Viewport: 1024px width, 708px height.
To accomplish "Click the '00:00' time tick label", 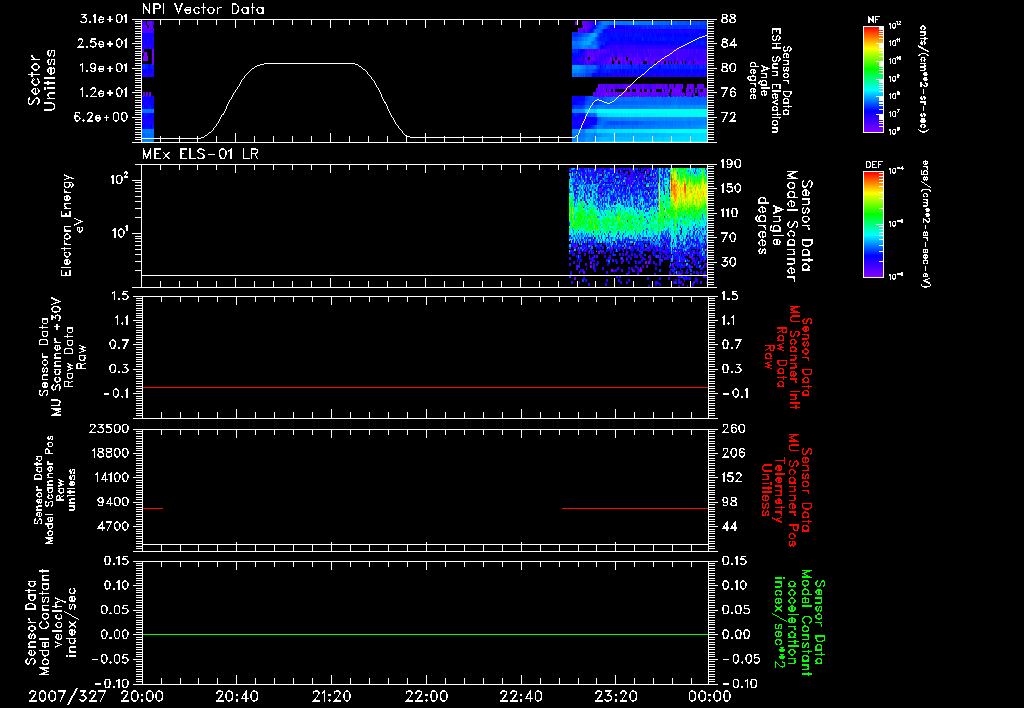I will pos(710,696).
